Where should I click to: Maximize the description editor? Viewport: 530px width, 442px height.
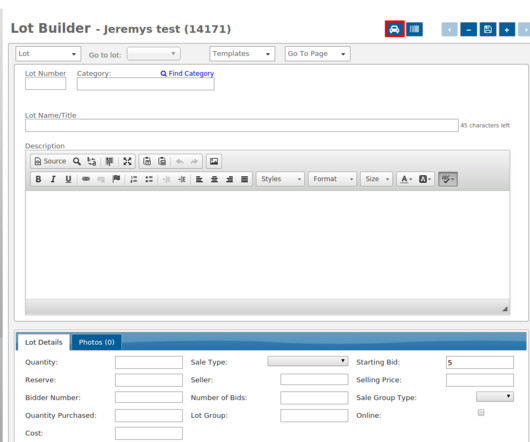pyautogui.click(x=127, y=161)
